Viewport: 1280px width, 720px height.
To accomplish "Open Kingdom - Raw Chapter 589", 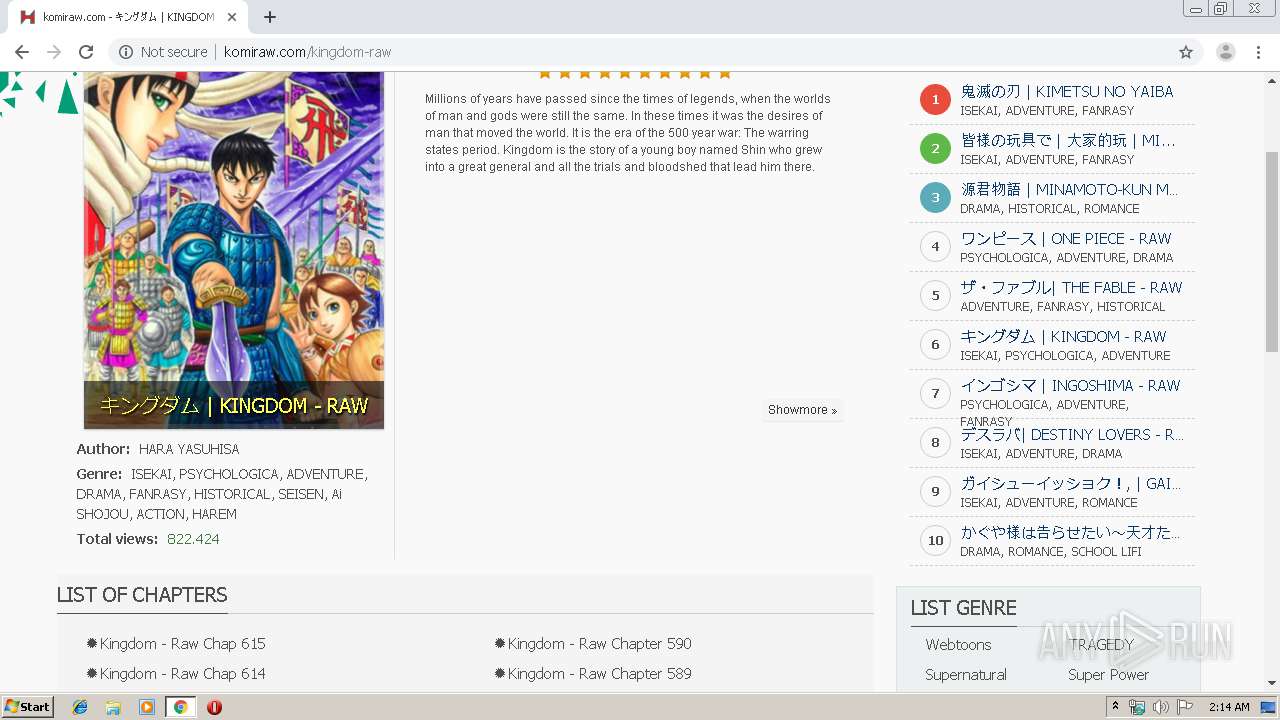I will 599,674.
